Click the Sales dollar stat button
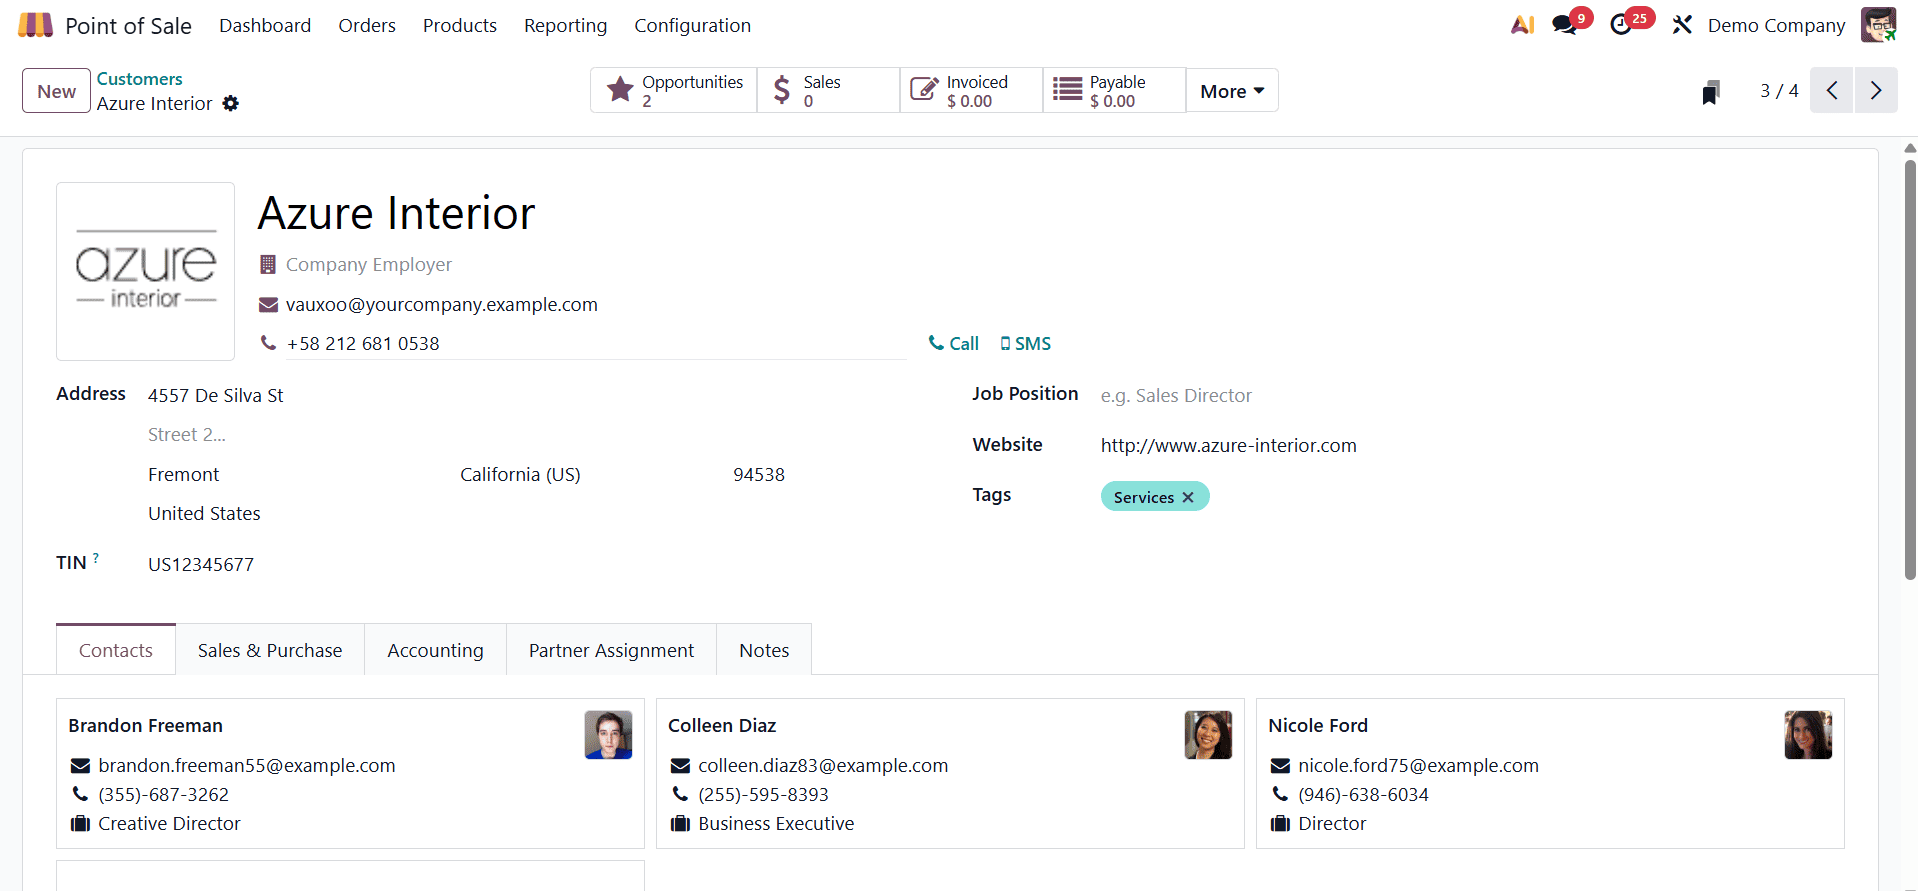Screen dimensions: 1918x891 [829, 91]
